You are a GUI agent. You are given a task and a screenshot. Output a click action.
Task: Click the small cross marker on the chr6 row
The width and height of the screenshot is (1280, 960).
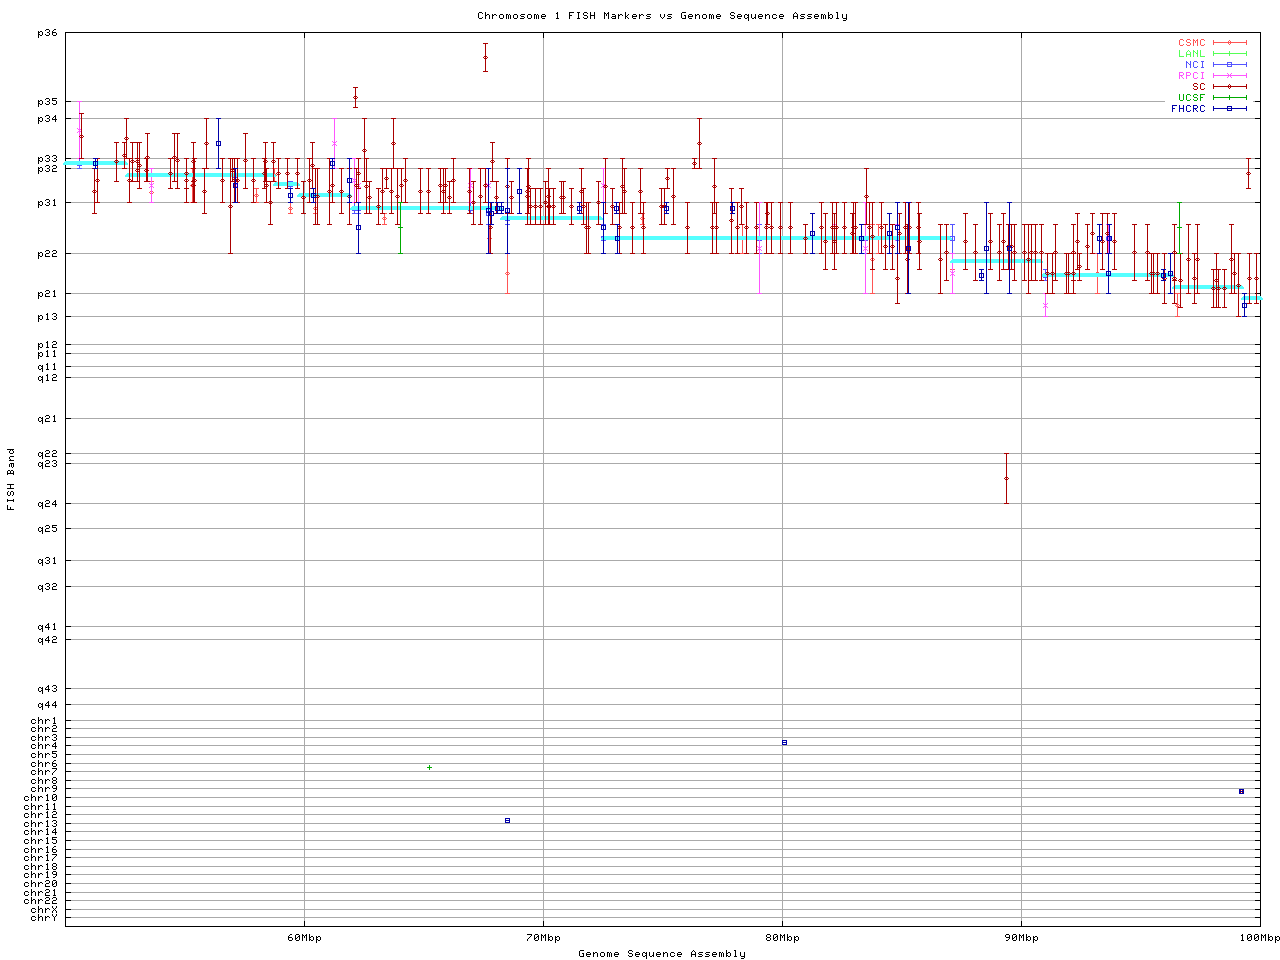429,767
